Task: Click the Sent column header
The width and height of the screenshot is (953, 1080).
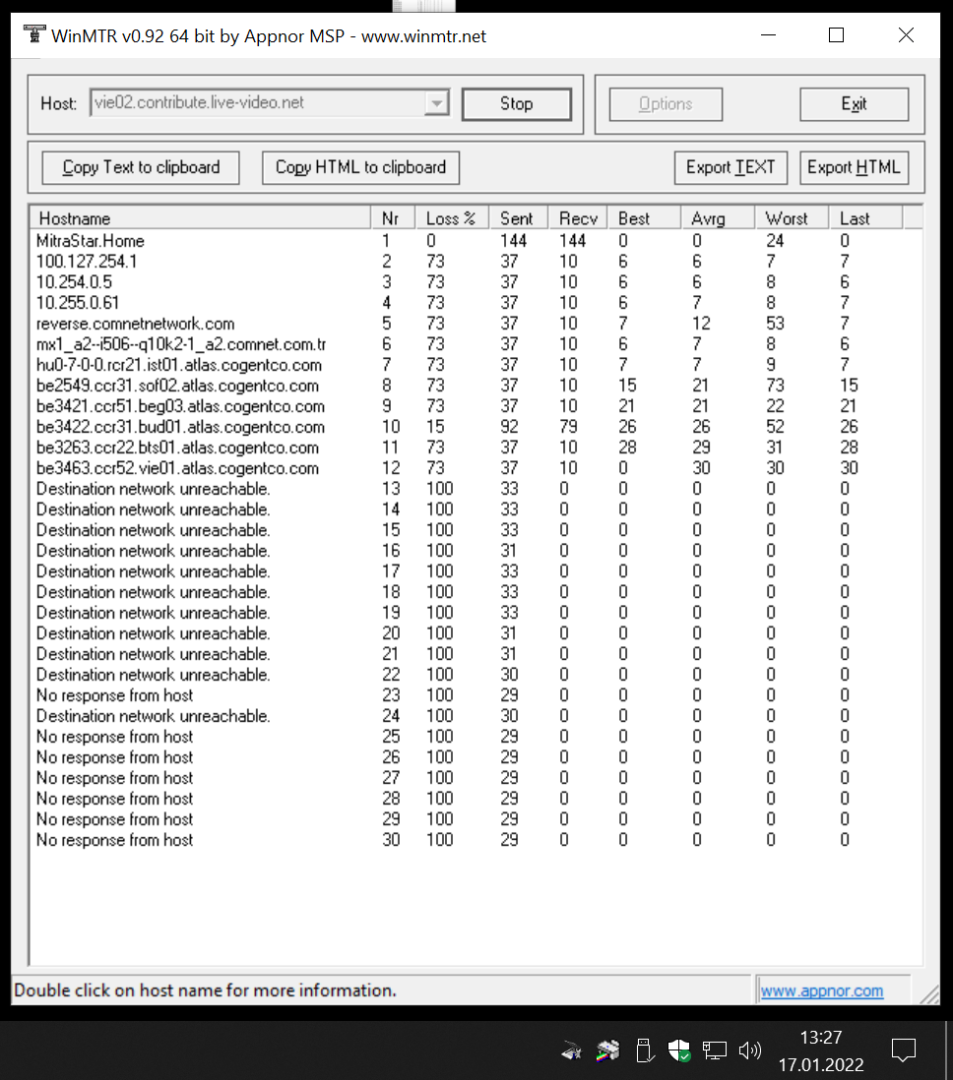Action: tap(519, 218)
